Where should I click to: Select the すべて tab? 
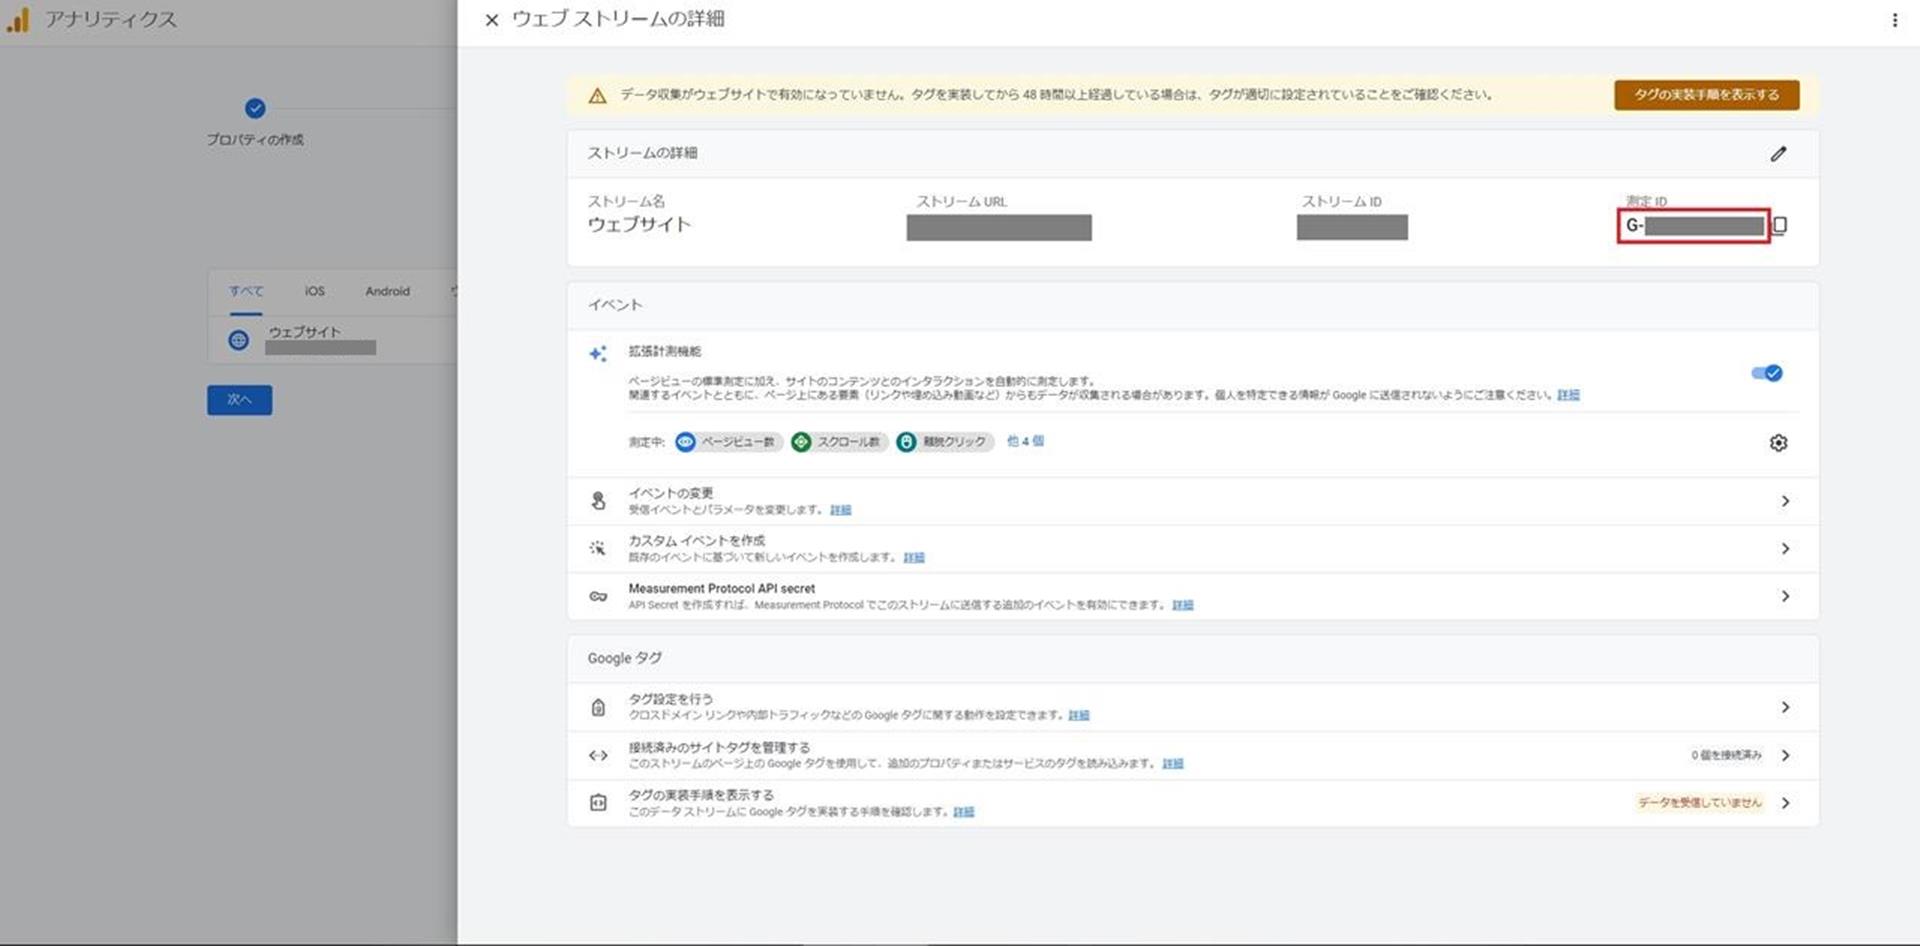[246, 291]
